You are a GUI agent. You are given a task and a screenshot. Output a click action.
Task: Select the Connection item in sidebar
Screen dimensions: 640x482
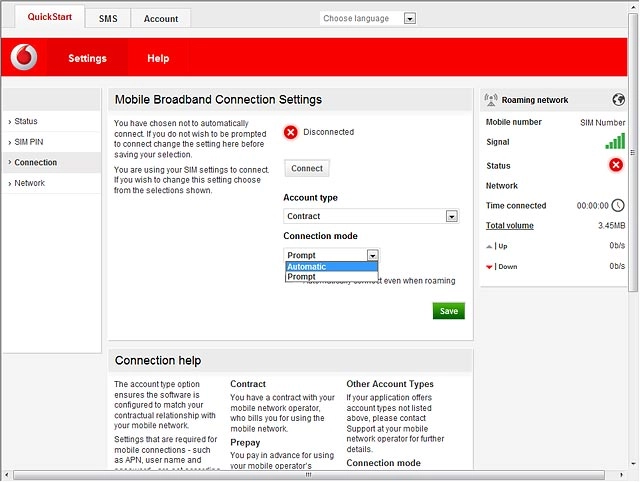coord(51,162)
